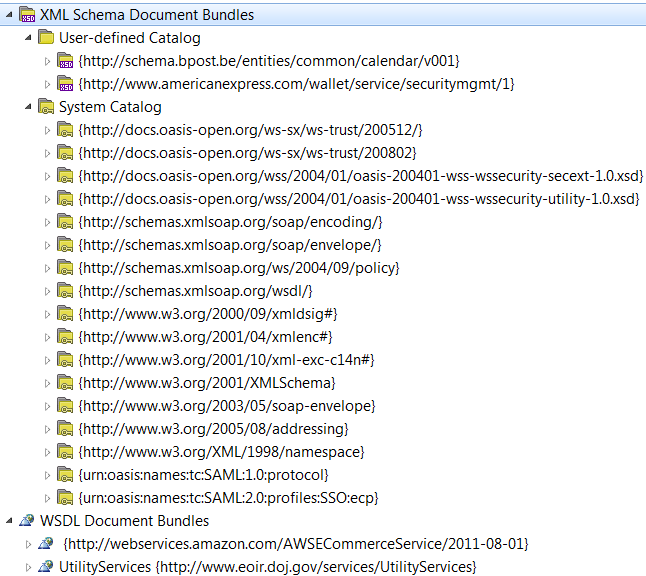
Task: Expand the soap/encoding node
Action: coord(47,223)
